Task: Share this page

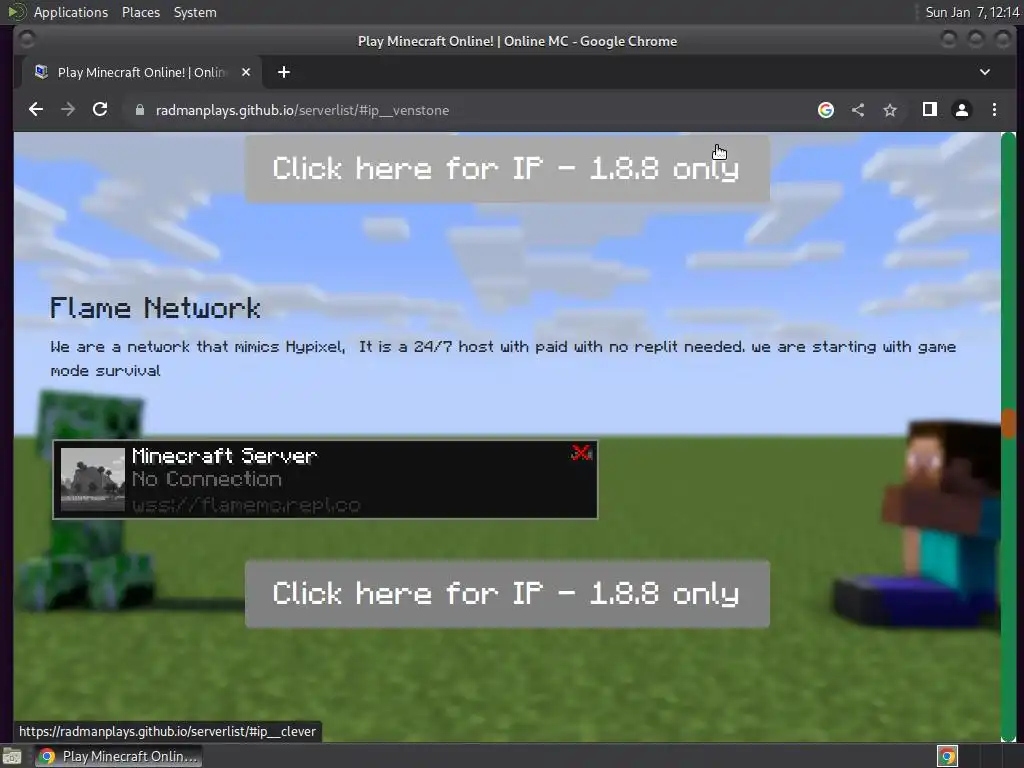Action: click(858, 110)
